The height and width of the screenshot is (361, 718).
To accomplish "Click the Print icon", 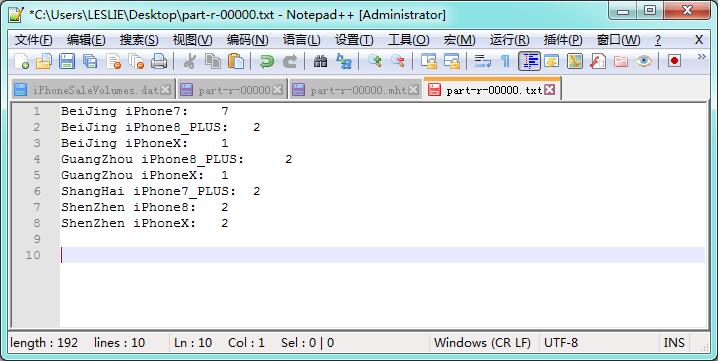I will pyautogui.click(x=159, y=61).
